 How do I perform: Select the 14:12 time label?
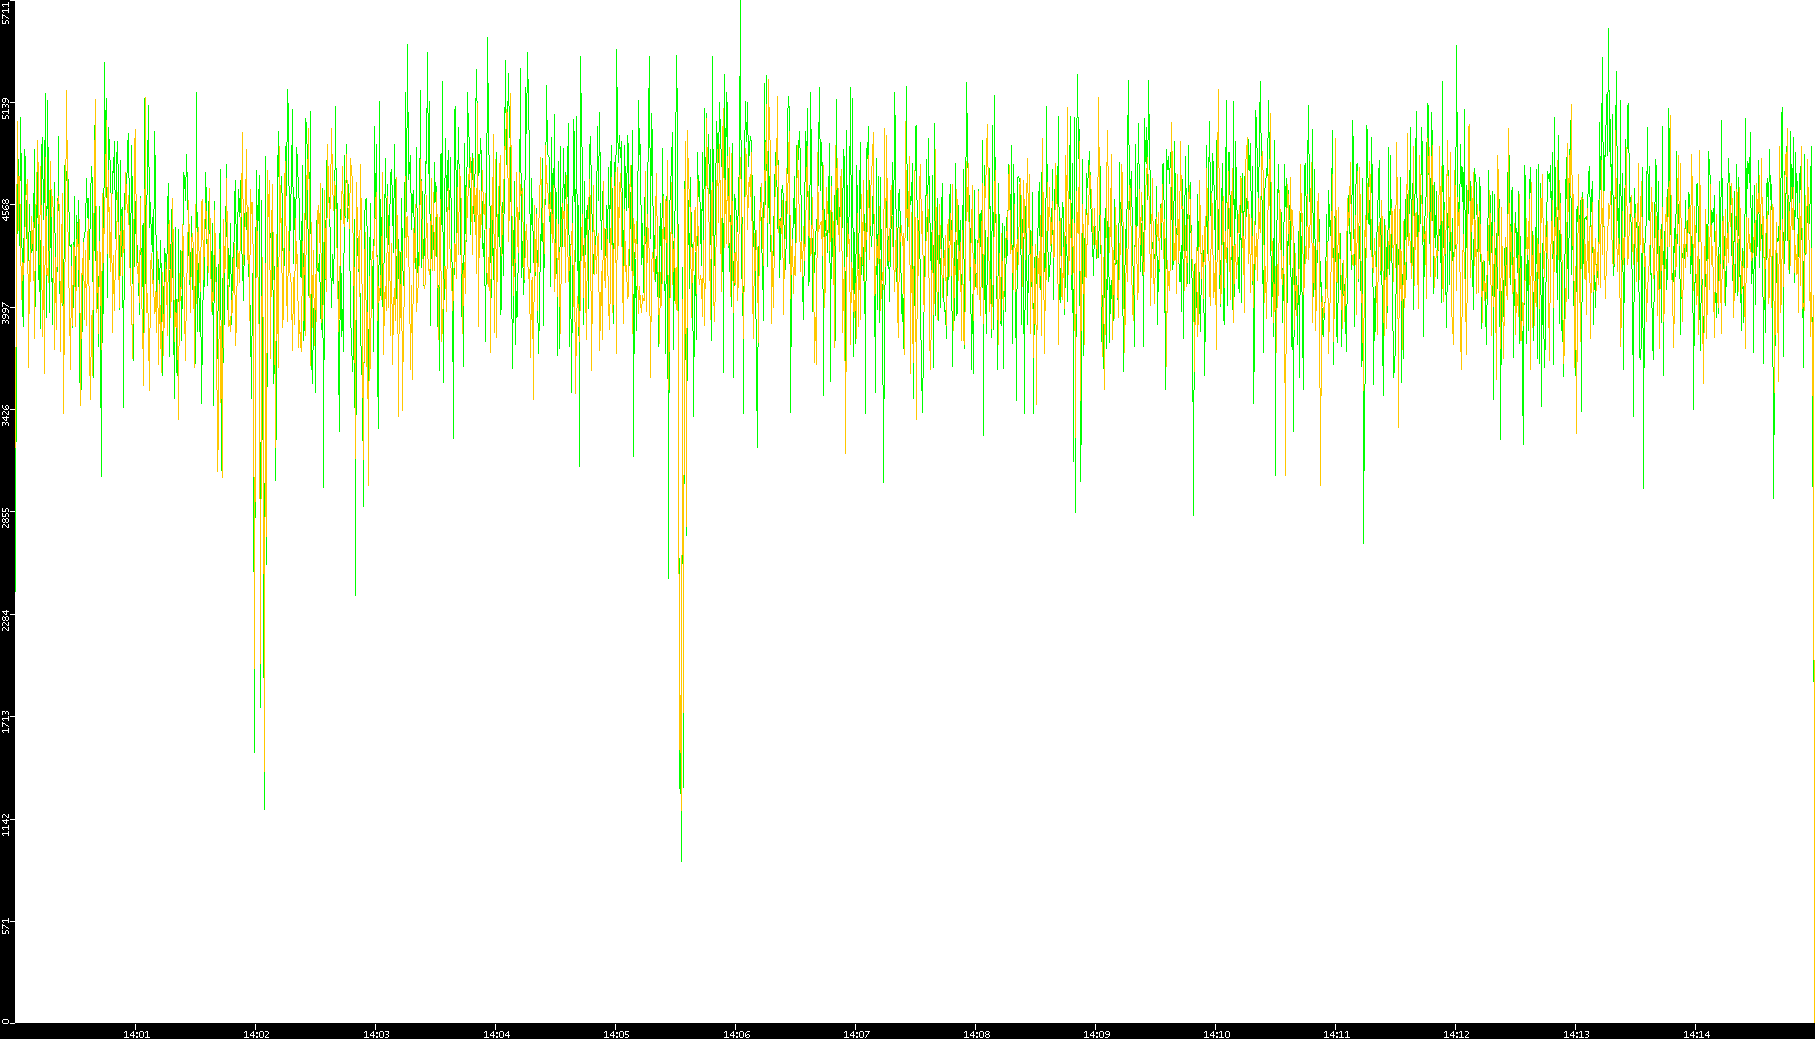(1456, 1034)
